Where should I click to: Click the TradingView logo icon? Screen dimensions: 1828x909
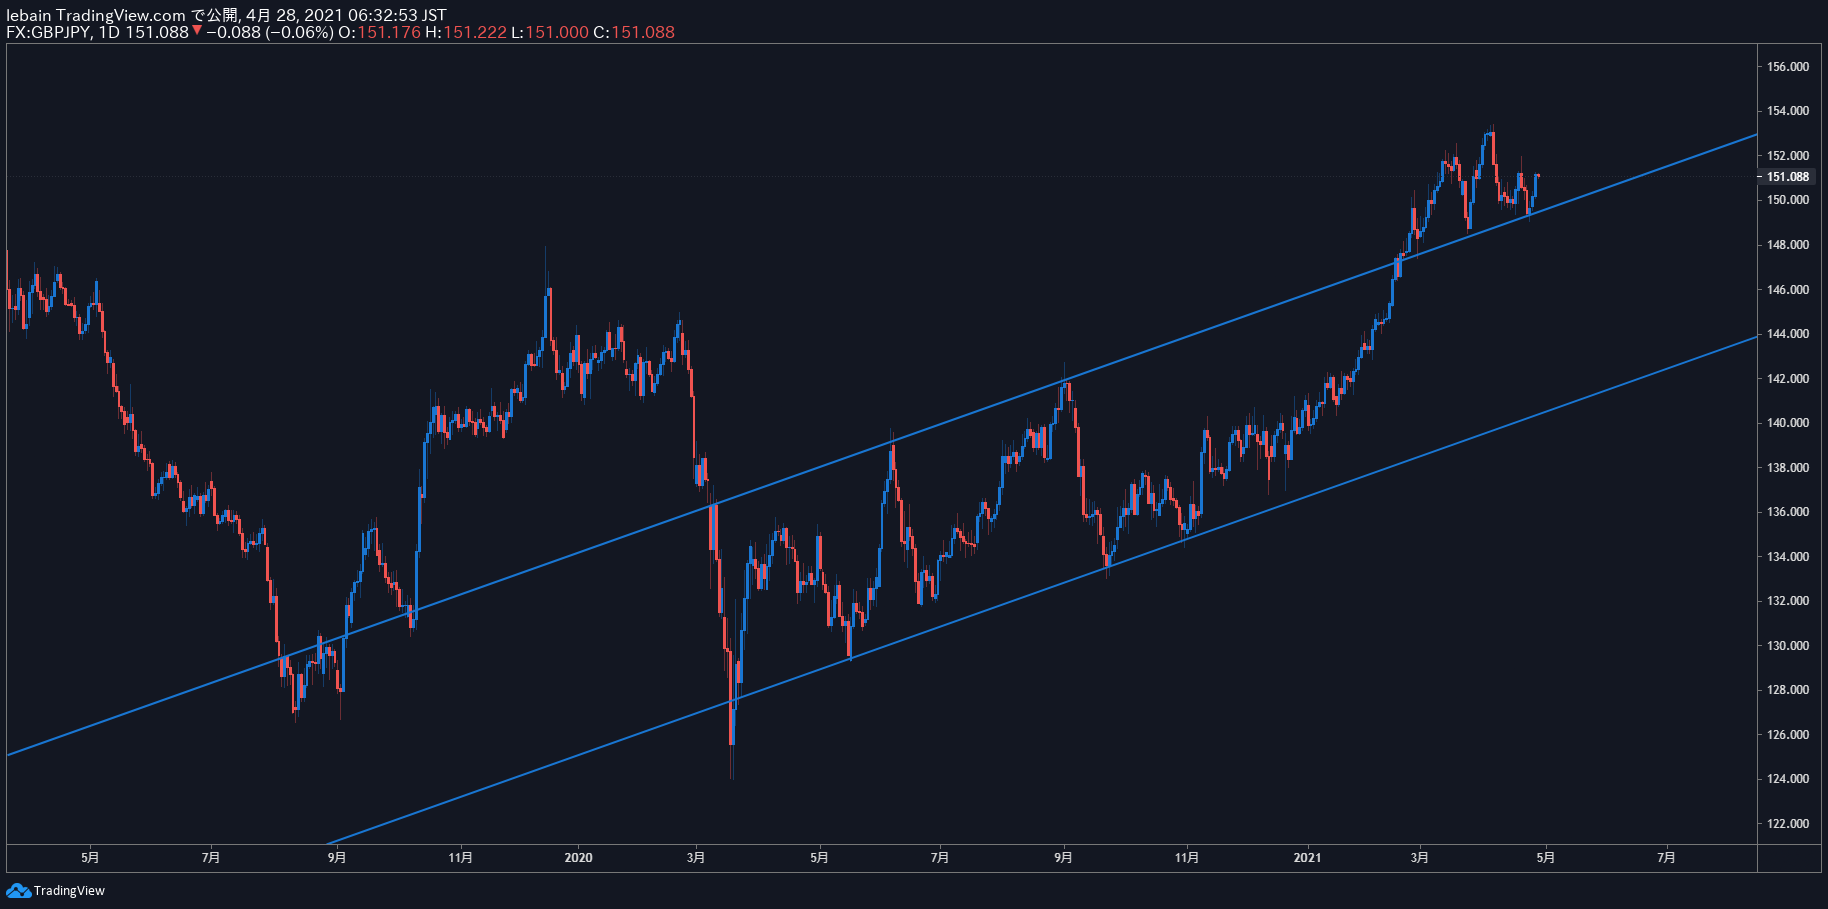[18, 890]
